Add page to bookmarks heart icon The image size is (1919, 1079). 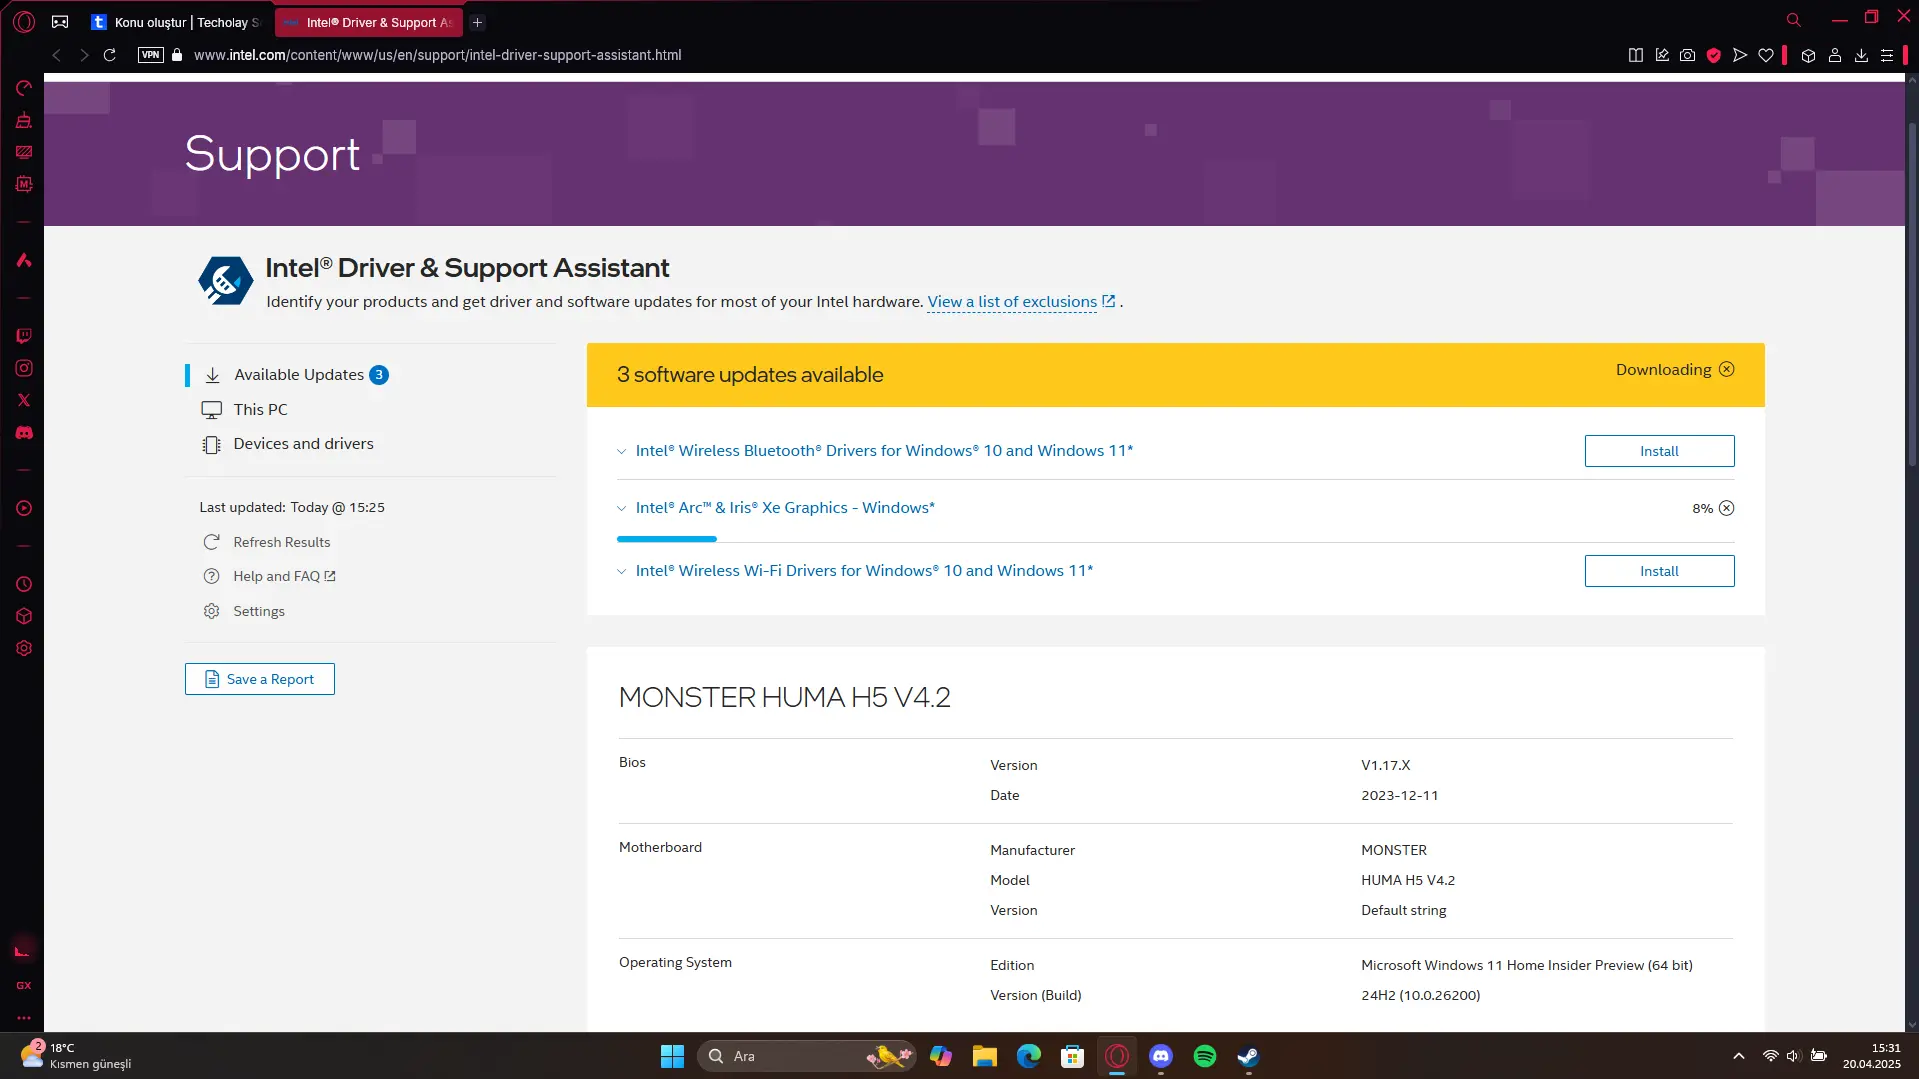[x=1766, y=55]
